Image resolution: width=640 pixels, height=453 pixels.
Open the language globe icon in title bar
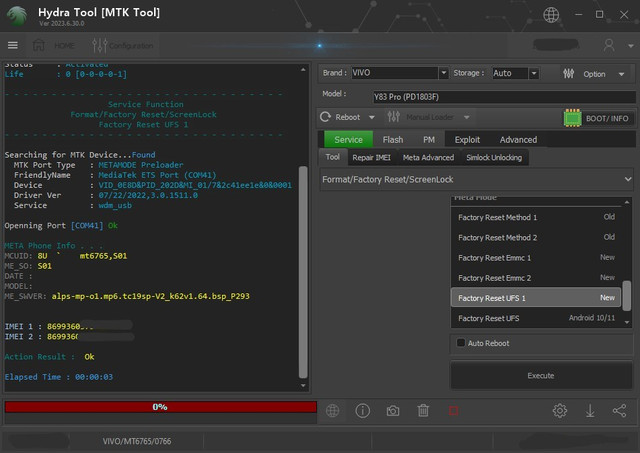click(551, 15)
